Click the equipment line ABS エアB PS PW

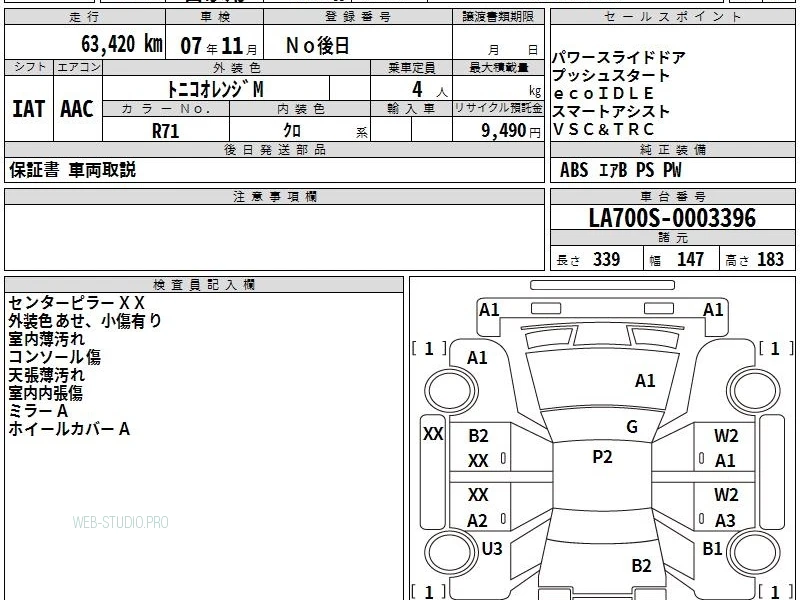coord(620,170)
